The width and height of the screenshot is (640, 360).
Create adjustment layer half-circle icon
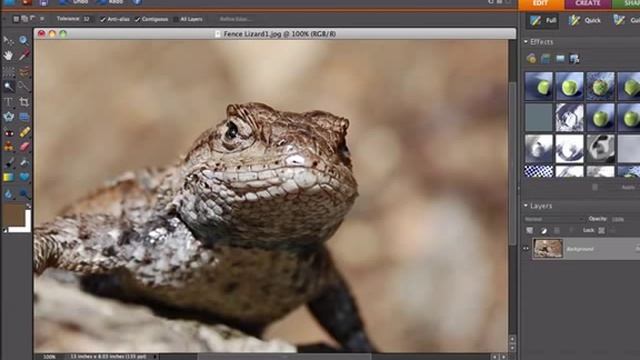tap(544, 231)
